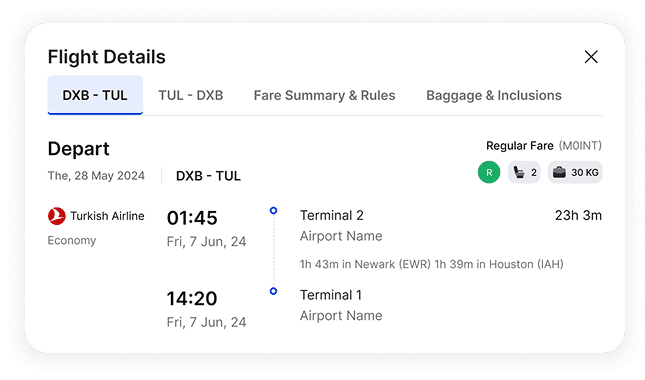Open Fare Summary & Rules tab
Screen dimensions: 645x380
tap(324, 95)
